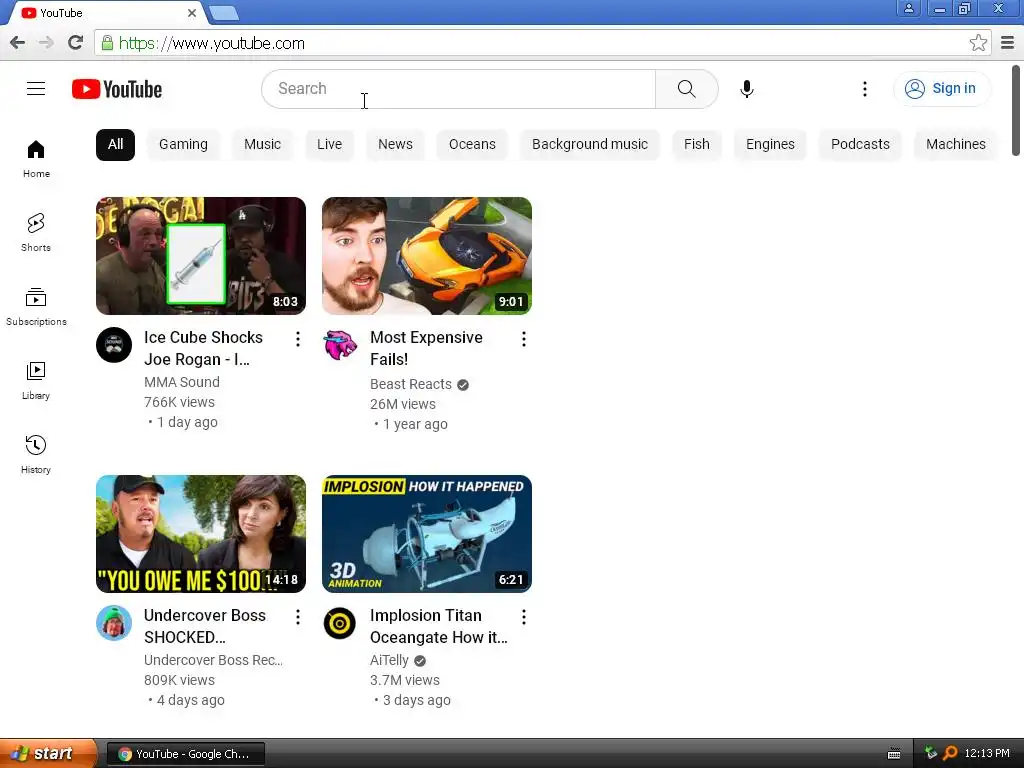Image resolution: width=1024 pixels, height=768 pixels.
Task: Play the 'YOU OWE ME $100' thumbnail
Action: tap(200, 534)
